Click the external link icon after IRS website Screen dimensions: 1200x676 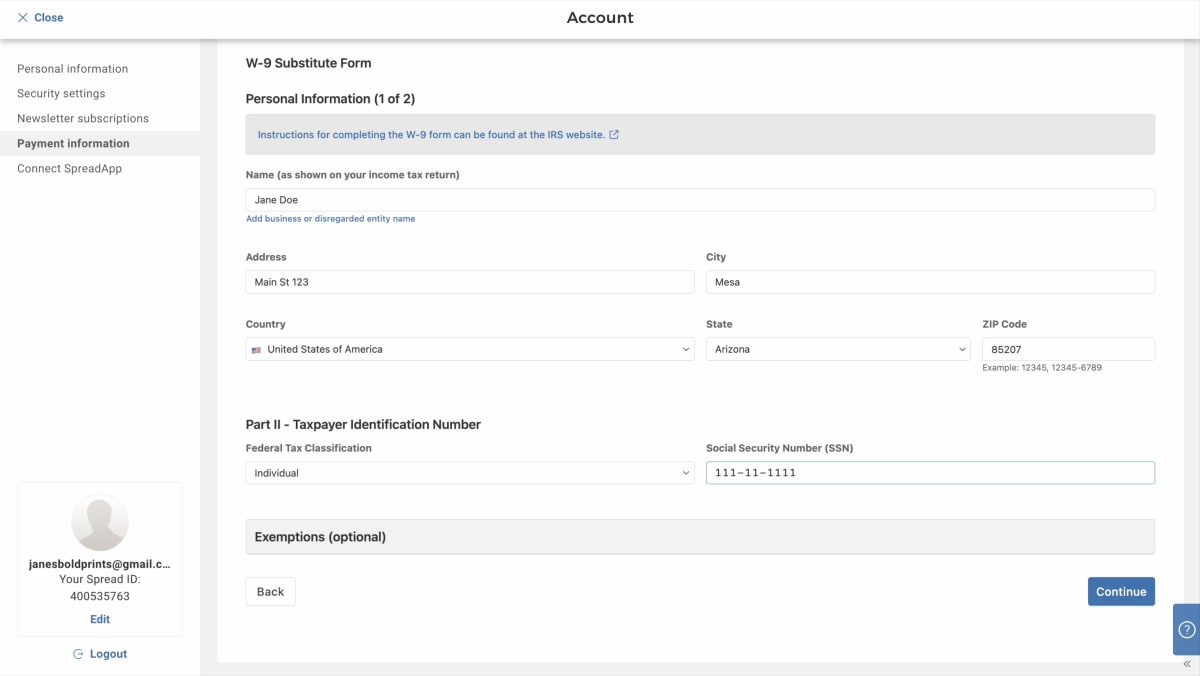pyautogui.click(x=614, y=134)
